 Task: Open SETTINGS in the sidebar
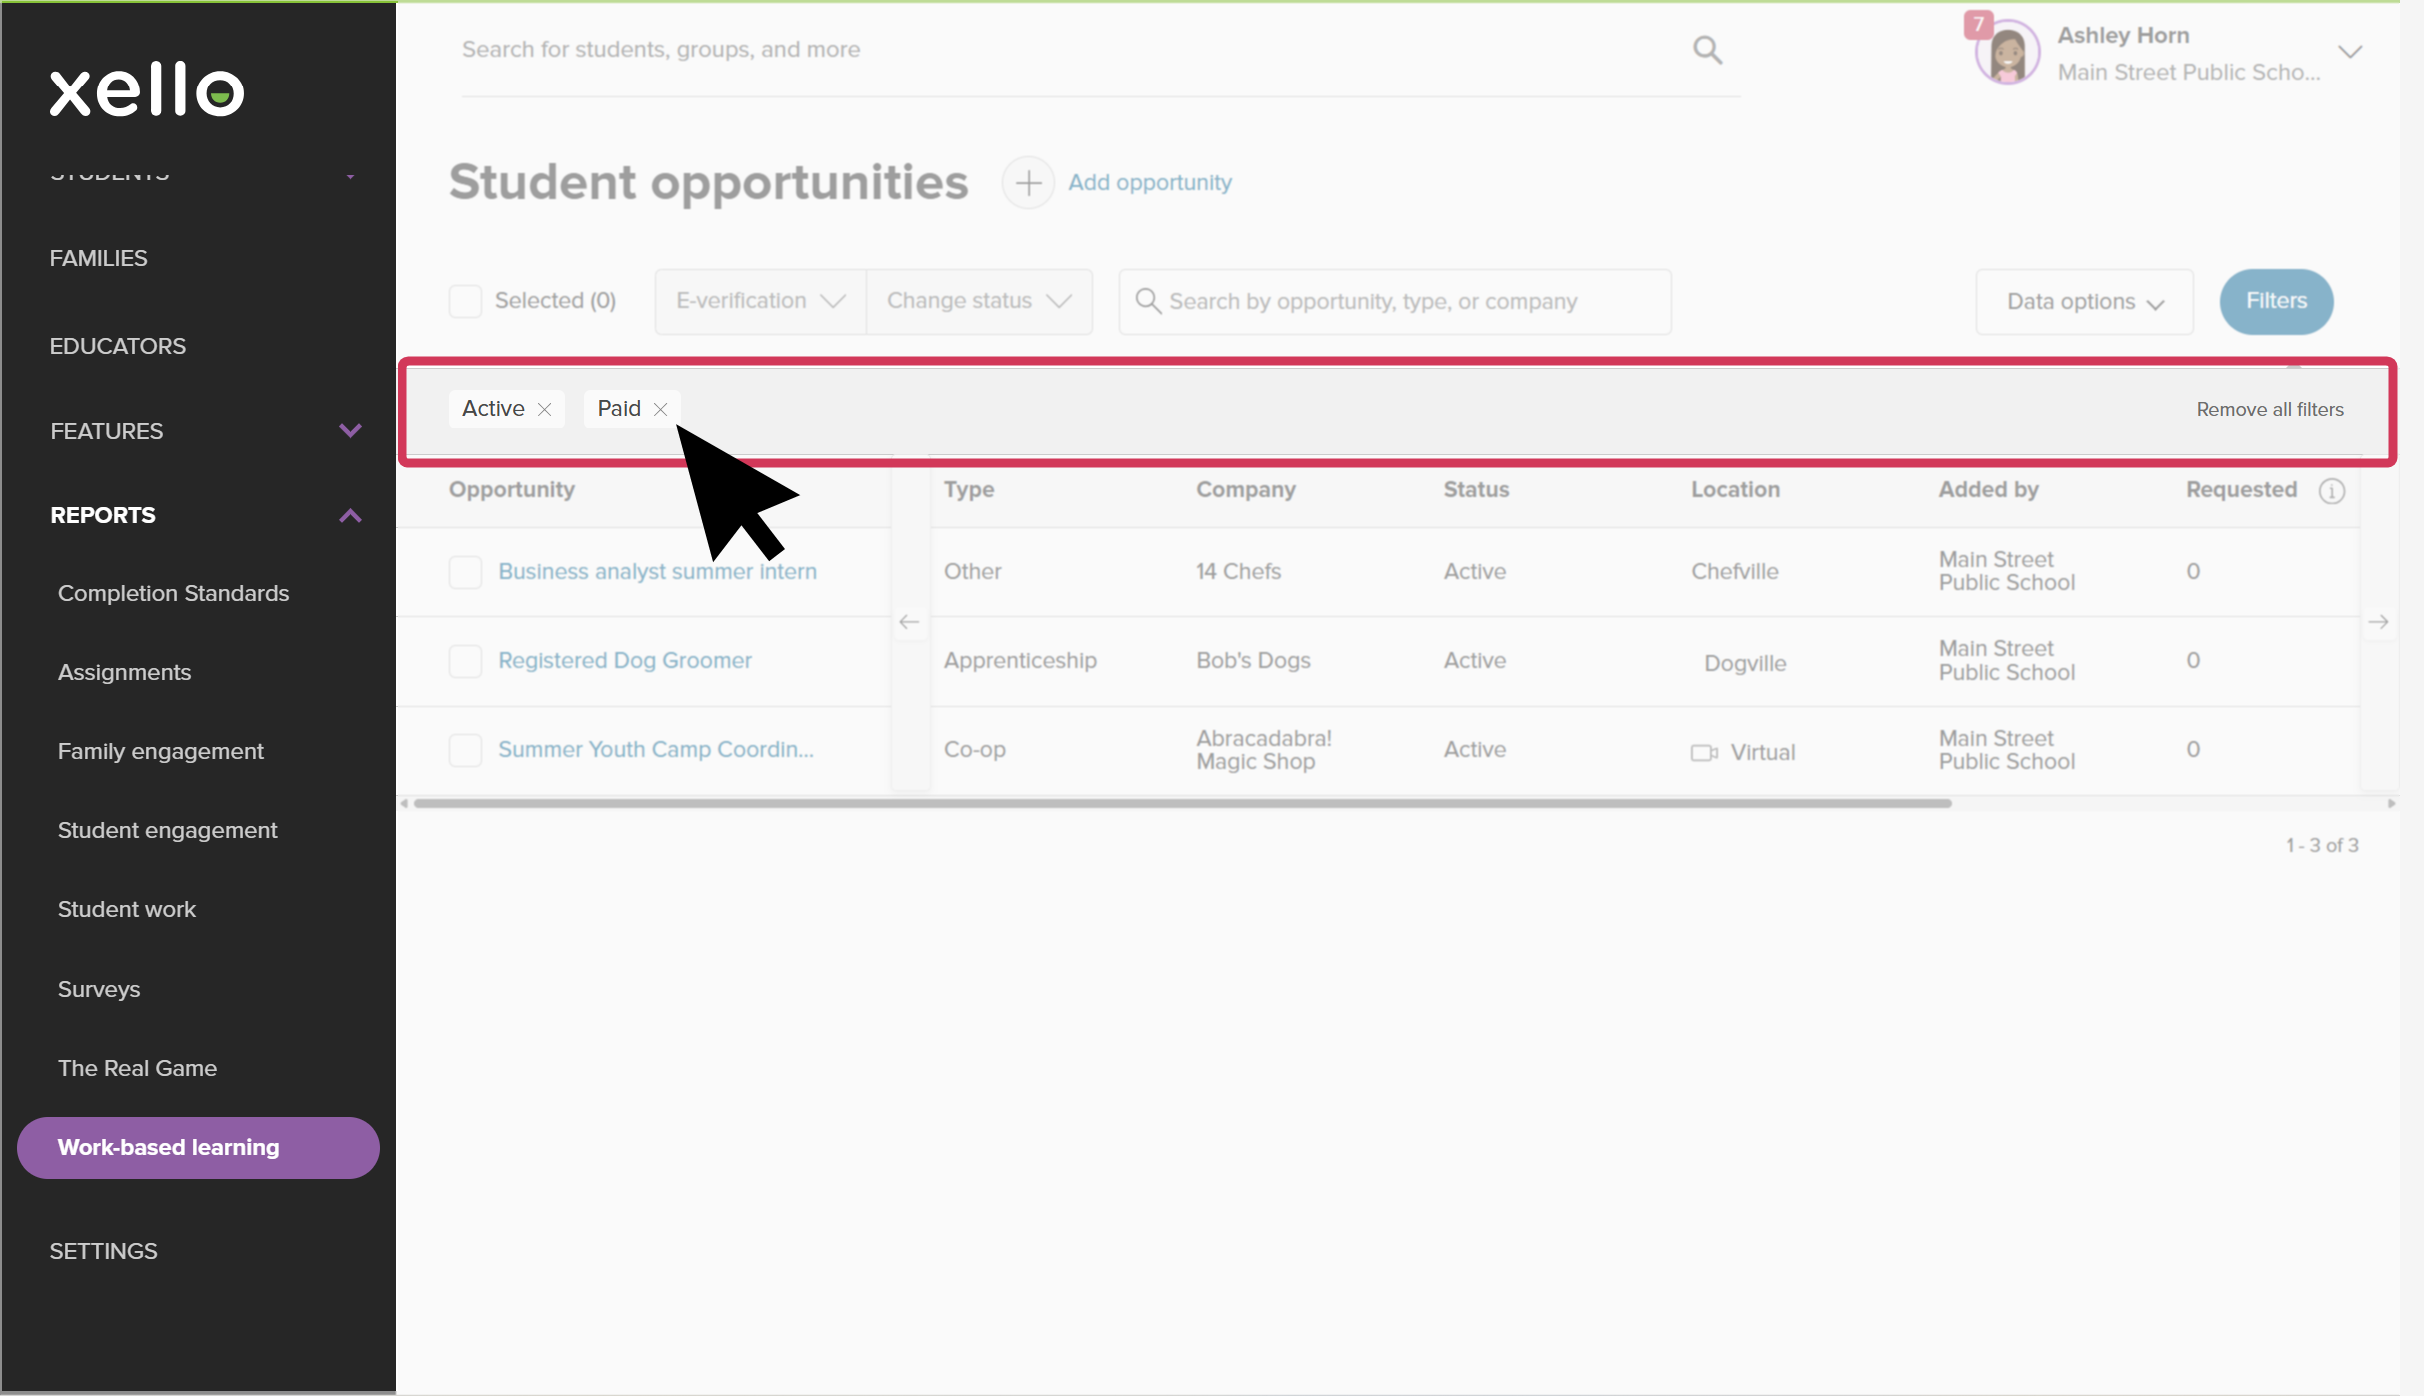(x=104, y=1251)
